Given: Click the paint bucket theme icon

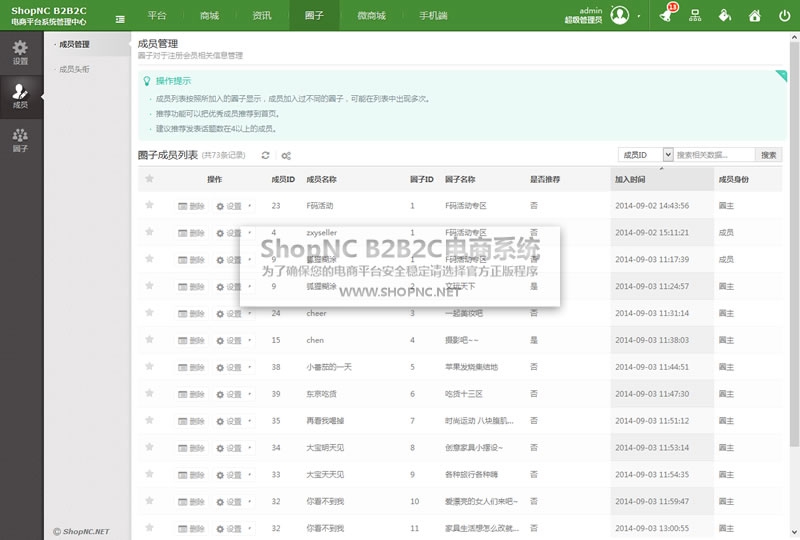Looking at the screenshot, I should pyautogui.click(x=724, y=15).
